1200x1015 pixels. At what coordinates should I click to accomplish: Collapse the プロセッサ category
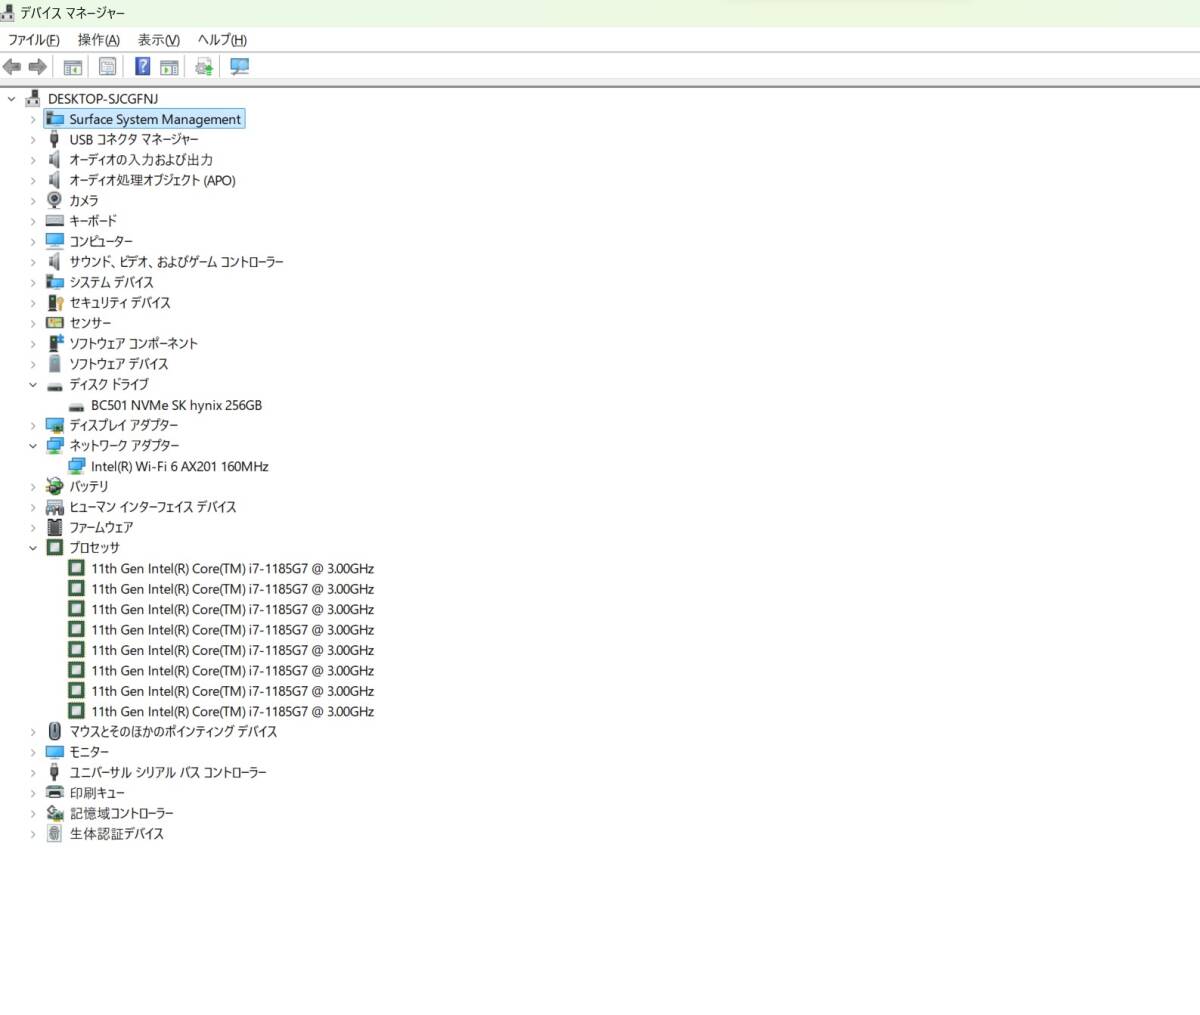coord(33,548)
